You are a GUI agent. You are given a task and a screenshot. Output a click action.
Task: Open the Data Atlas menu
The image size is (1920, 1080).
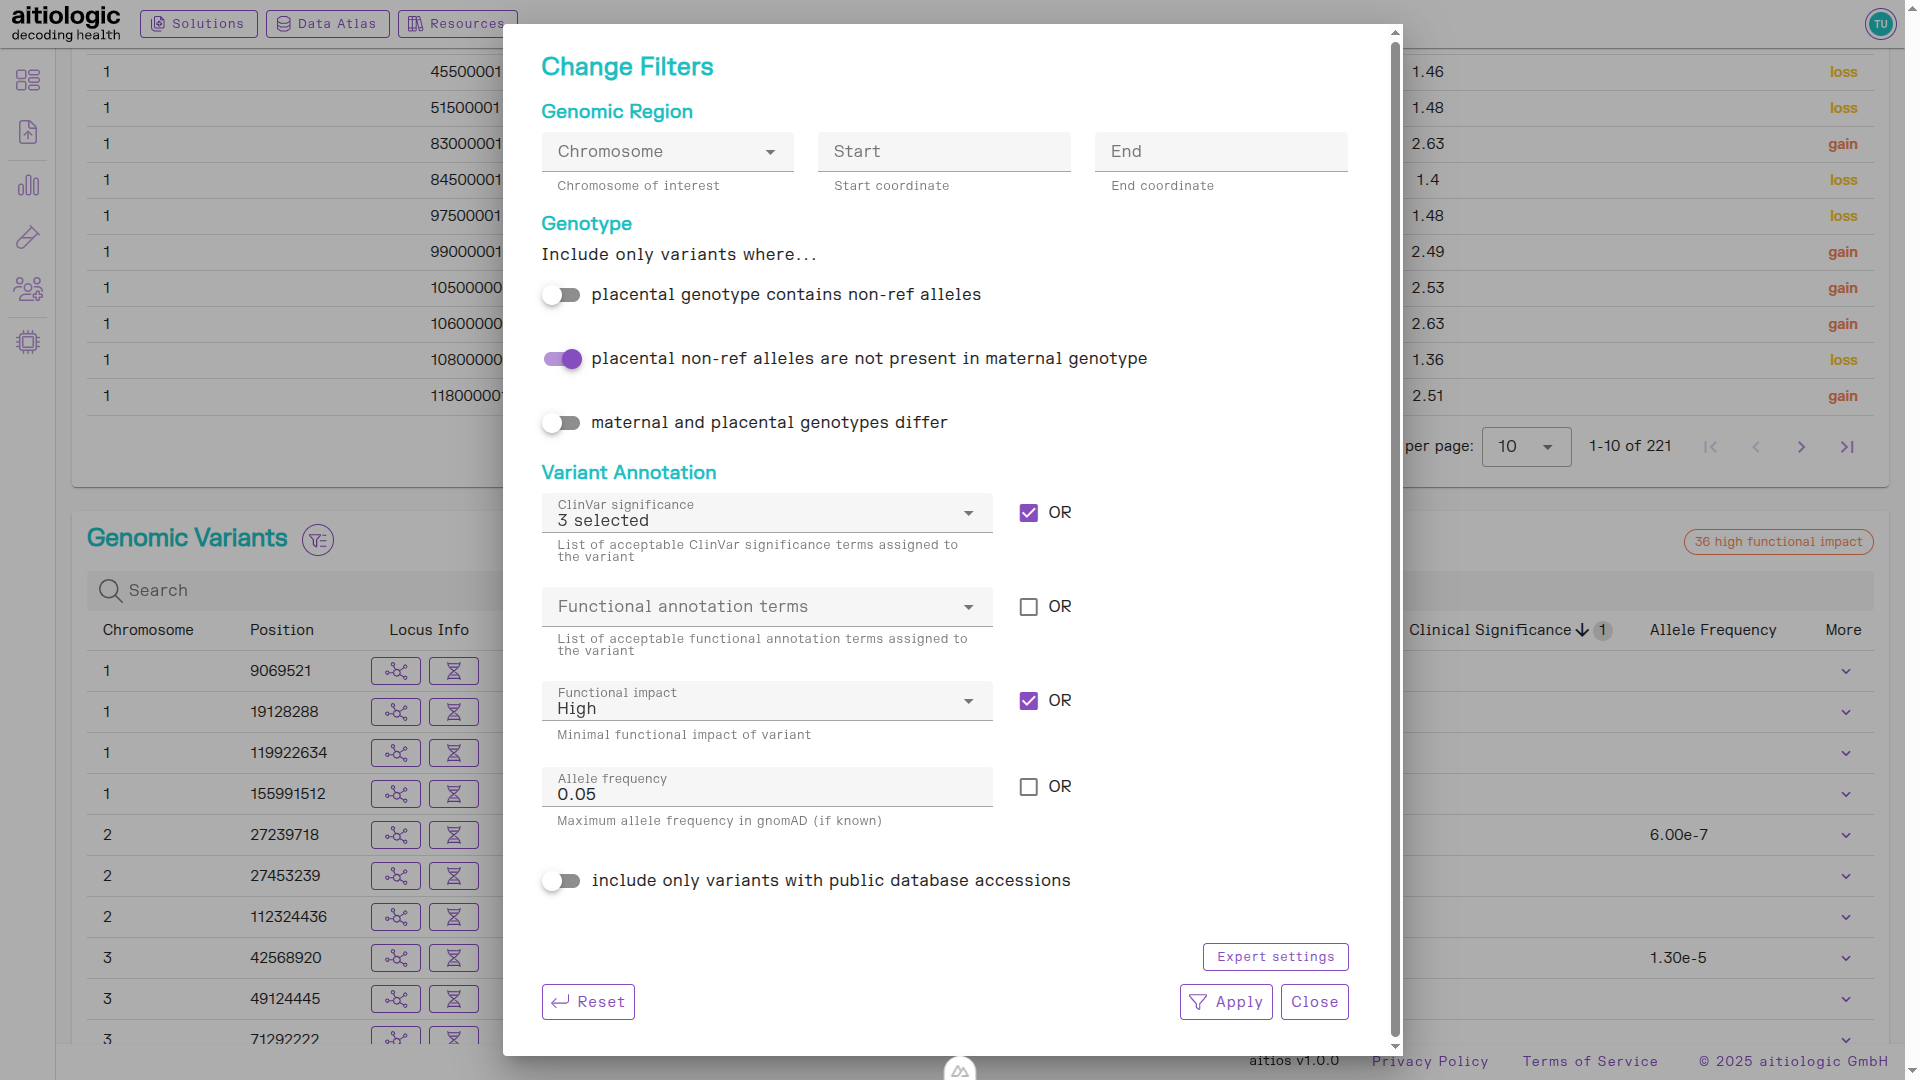pyautogui.click(x=327, y=23)
